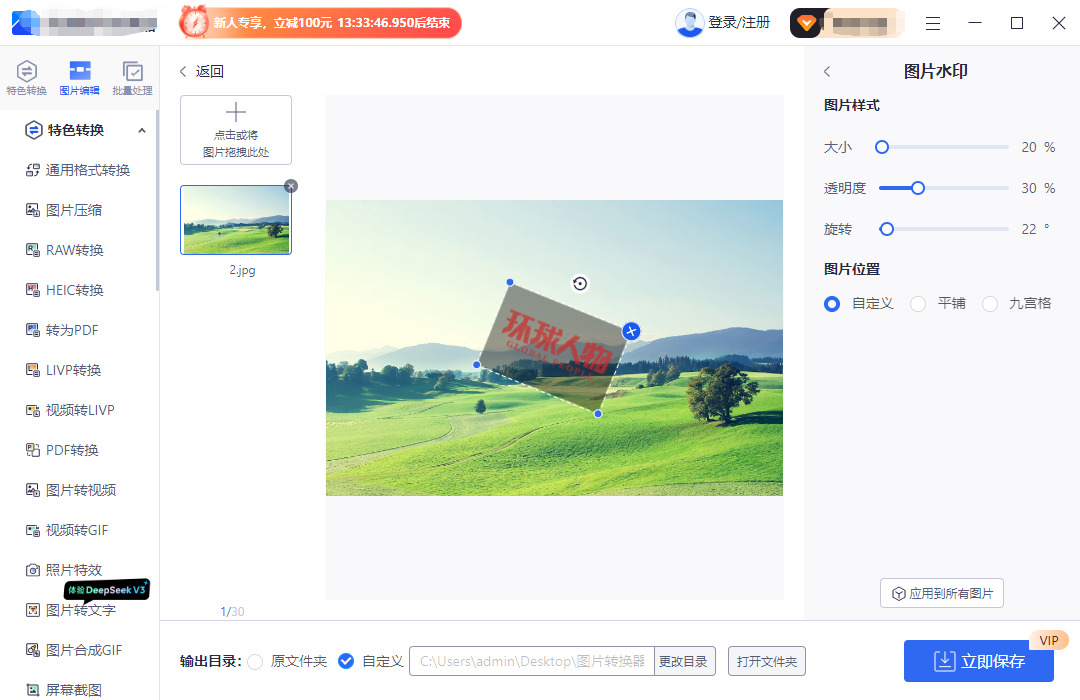Open 图片转文字 in the sidebar

pos(81,610)
